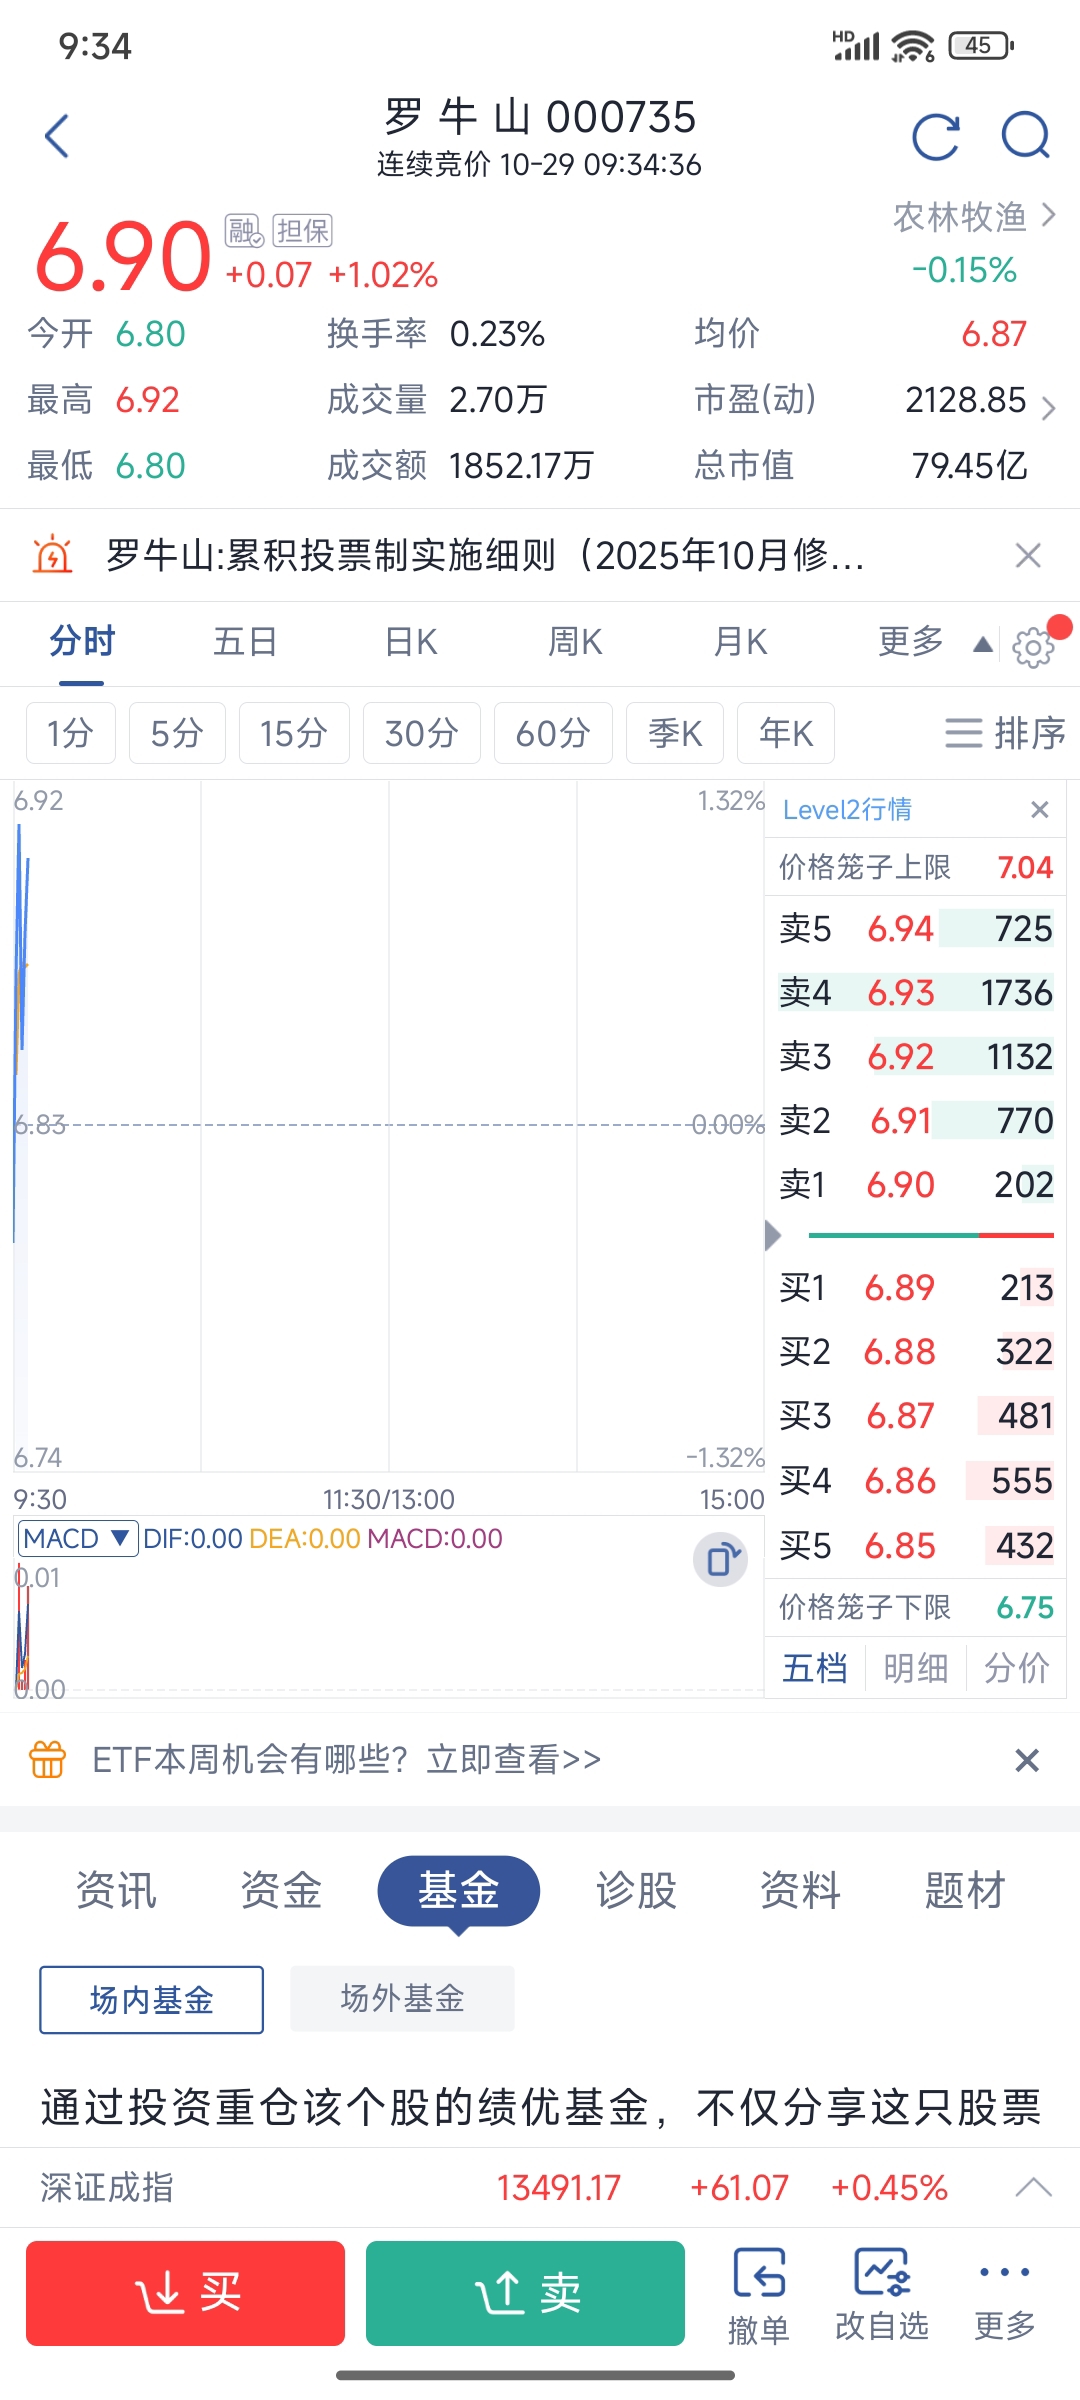Open the MACD indicator dropdown
The height and width of the screenshot is (2400, 1080).
click(77, 1538)
